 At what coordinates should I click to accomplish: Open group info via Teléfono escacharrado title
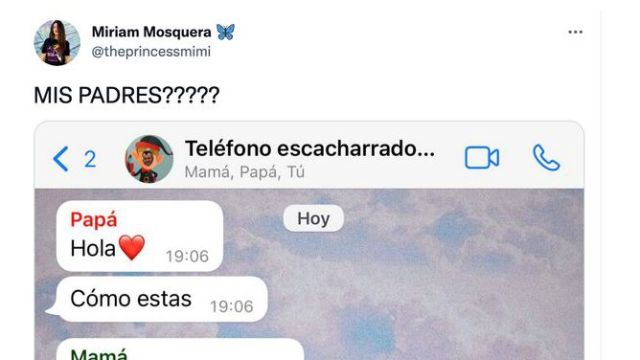(310, 148)
